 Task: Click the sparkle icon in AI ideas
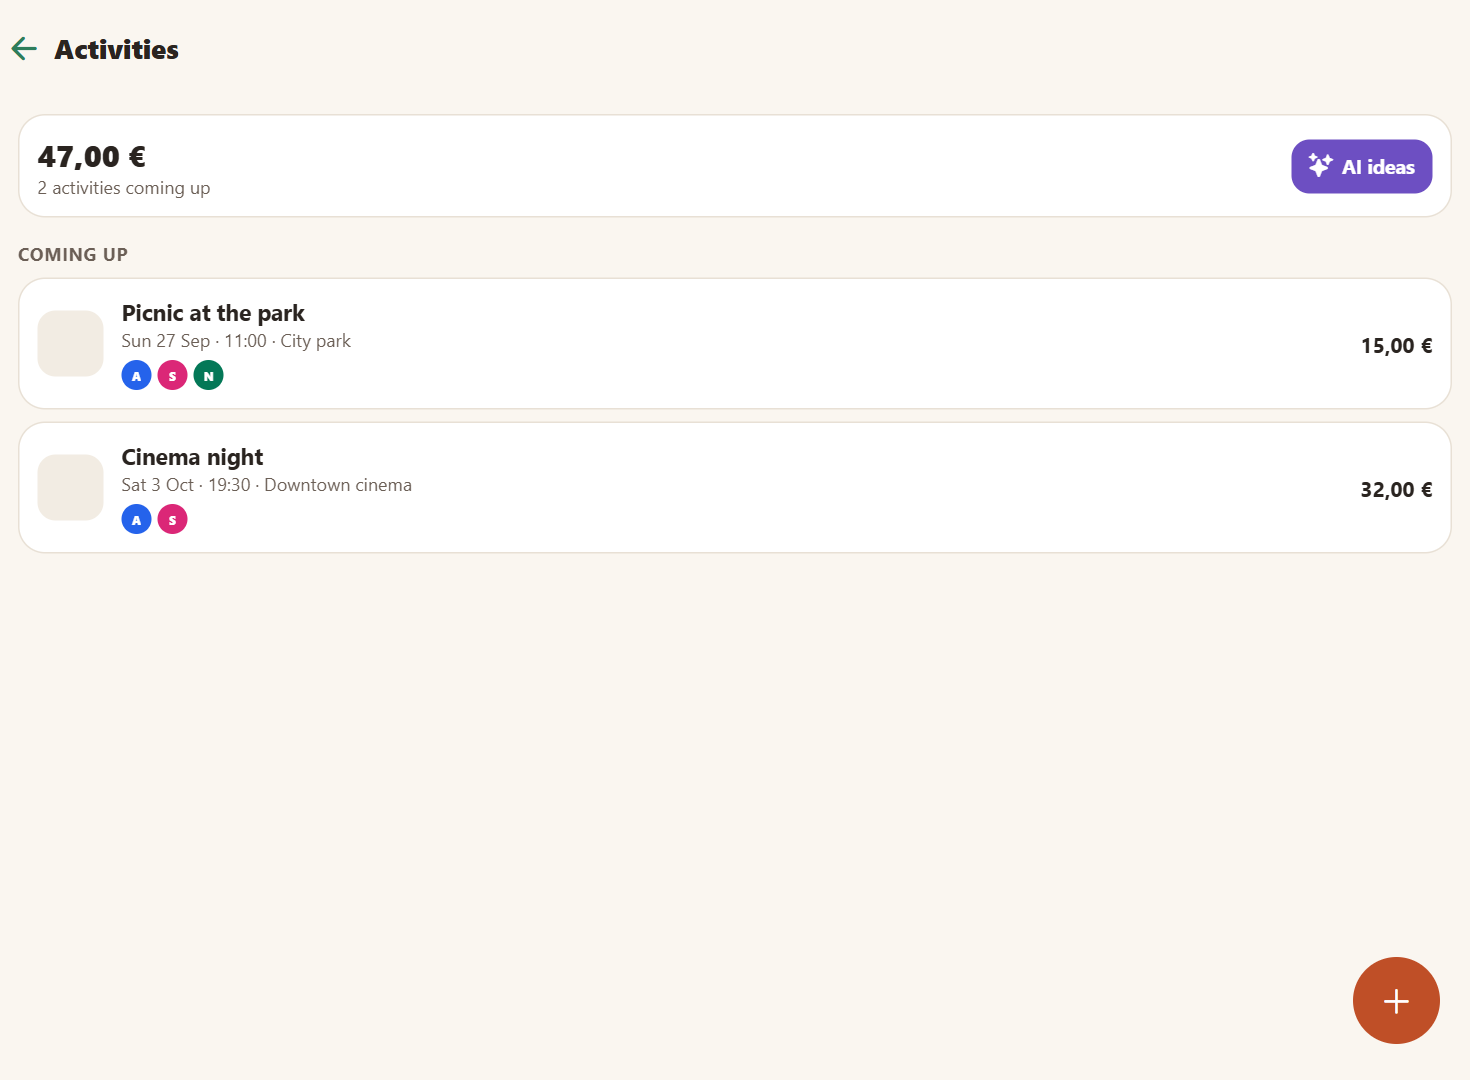(x=1320, y=166)
